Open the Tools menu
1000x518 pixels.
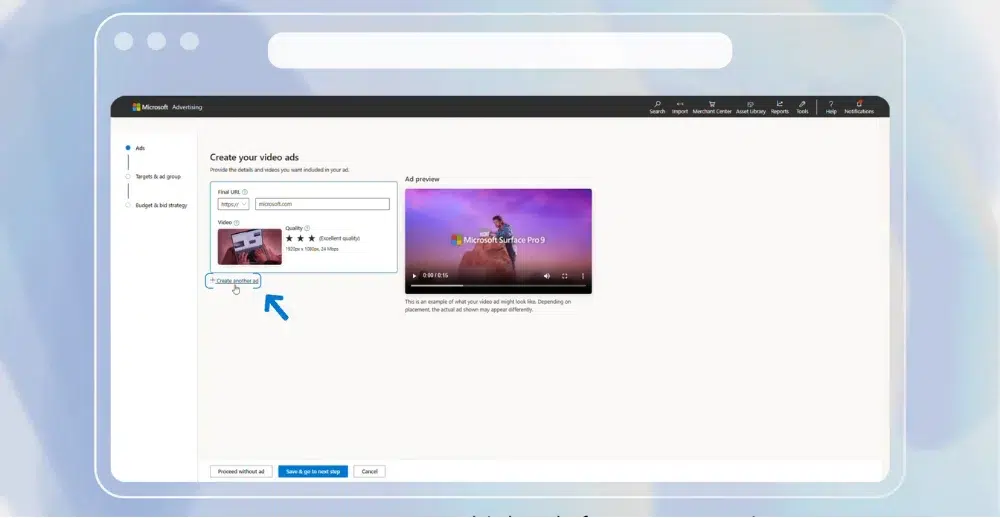coord(802,107)
